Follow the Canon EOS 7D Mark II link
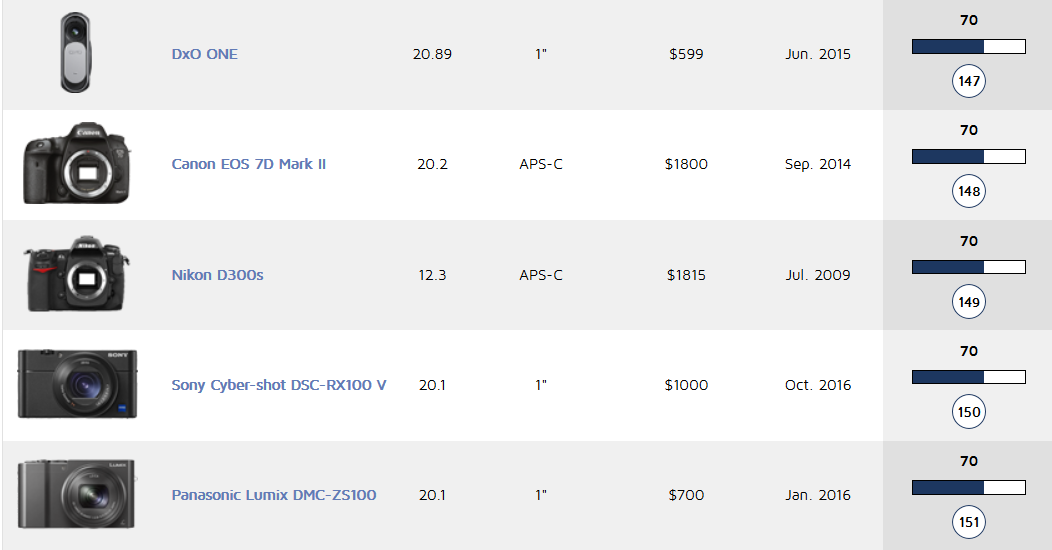This screenshot has width=1052, height=550. pyautogui.click(x=248, y=164)
